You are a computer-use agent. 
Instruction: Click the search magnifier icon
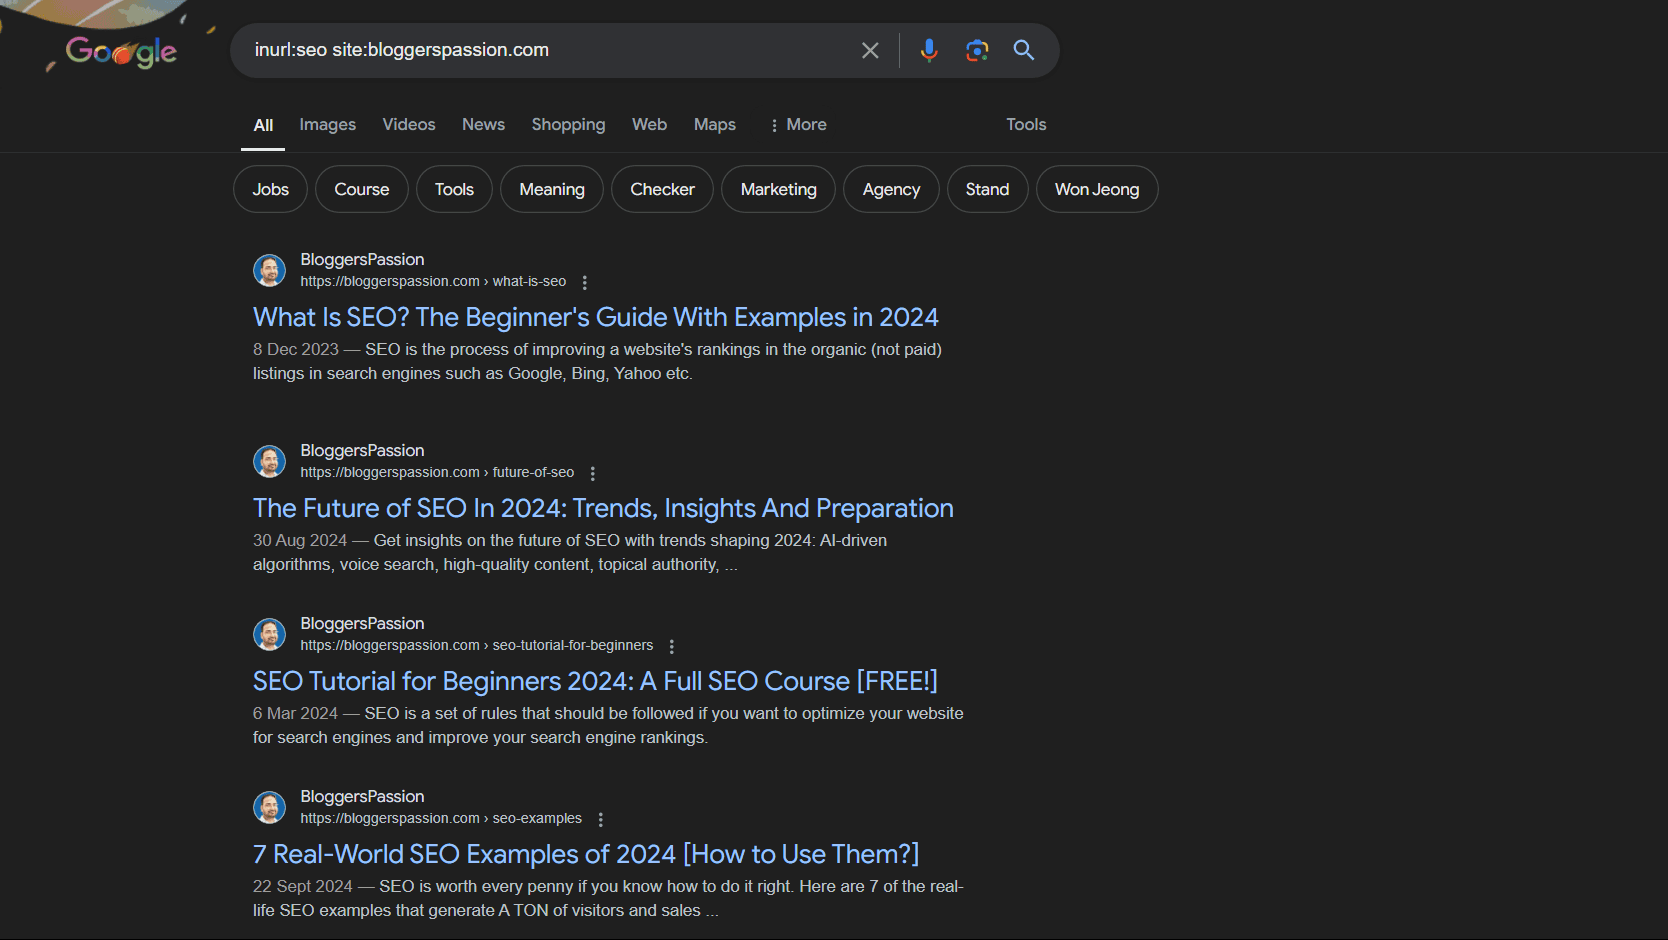[1023, 50]
